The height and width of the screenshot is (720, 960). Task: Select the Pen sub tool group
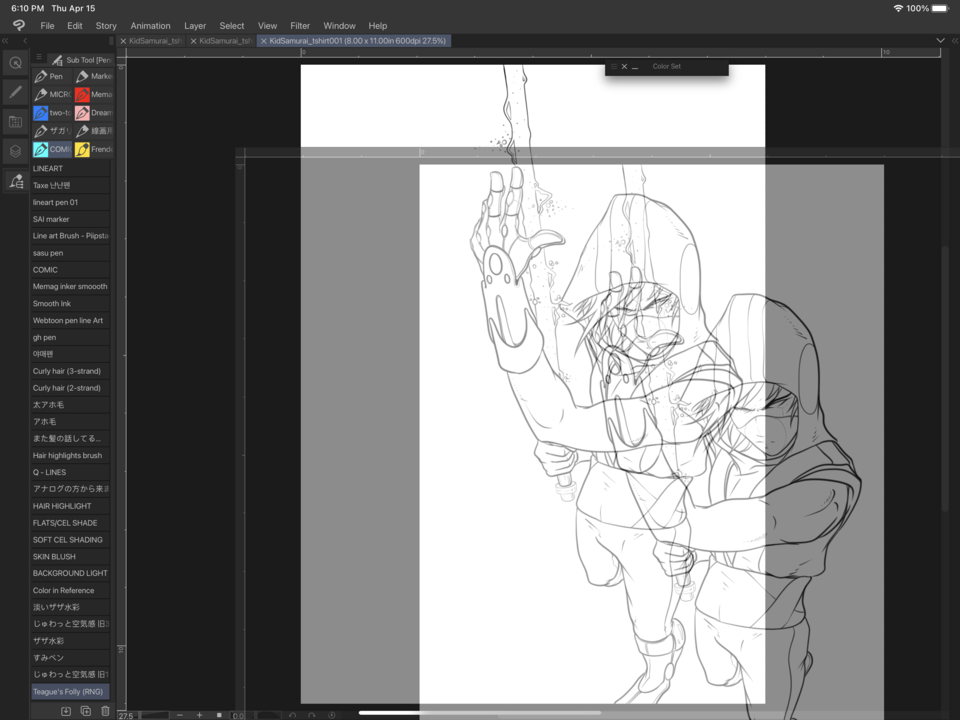tap(51, 77)
